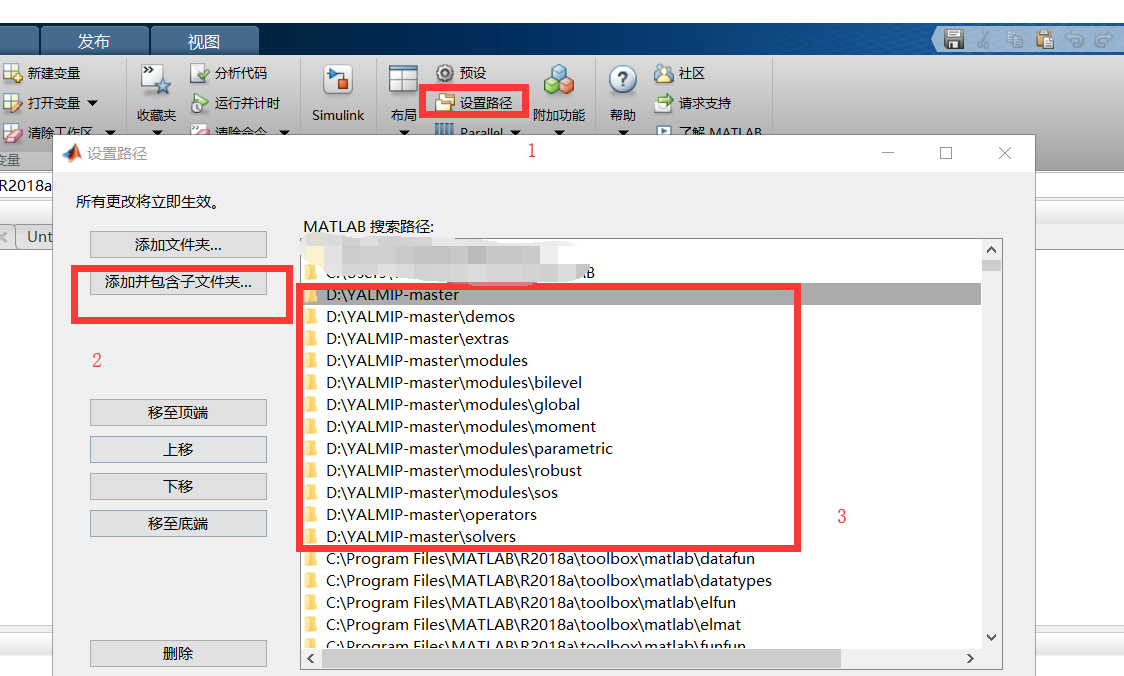1124x676 pixels.
Task: Switch to the 视图 (View) tab
Action: tap(204, 41)
